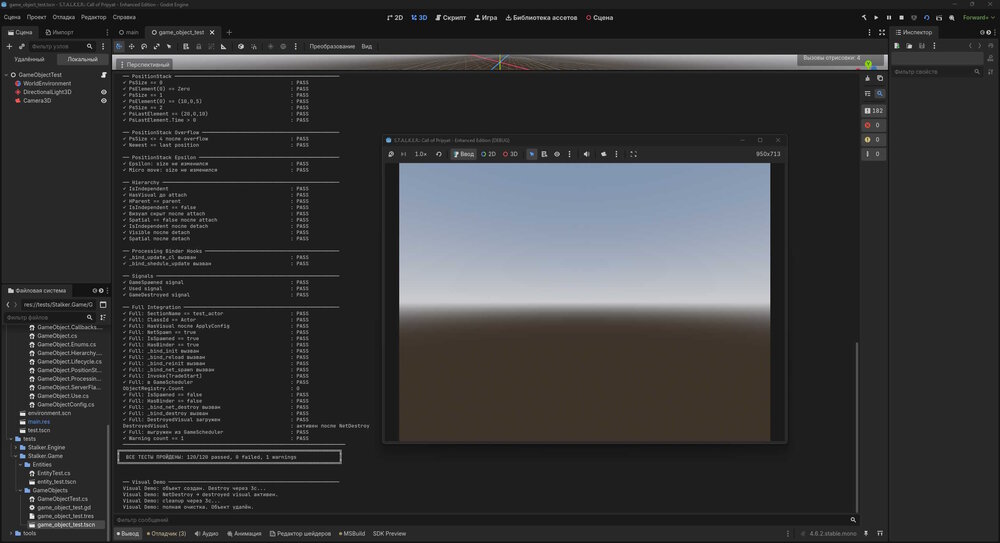This screenshot has width=1000, height=543.
Task: Toggle the 182 standard messages filter
Action: click(873, 111)
